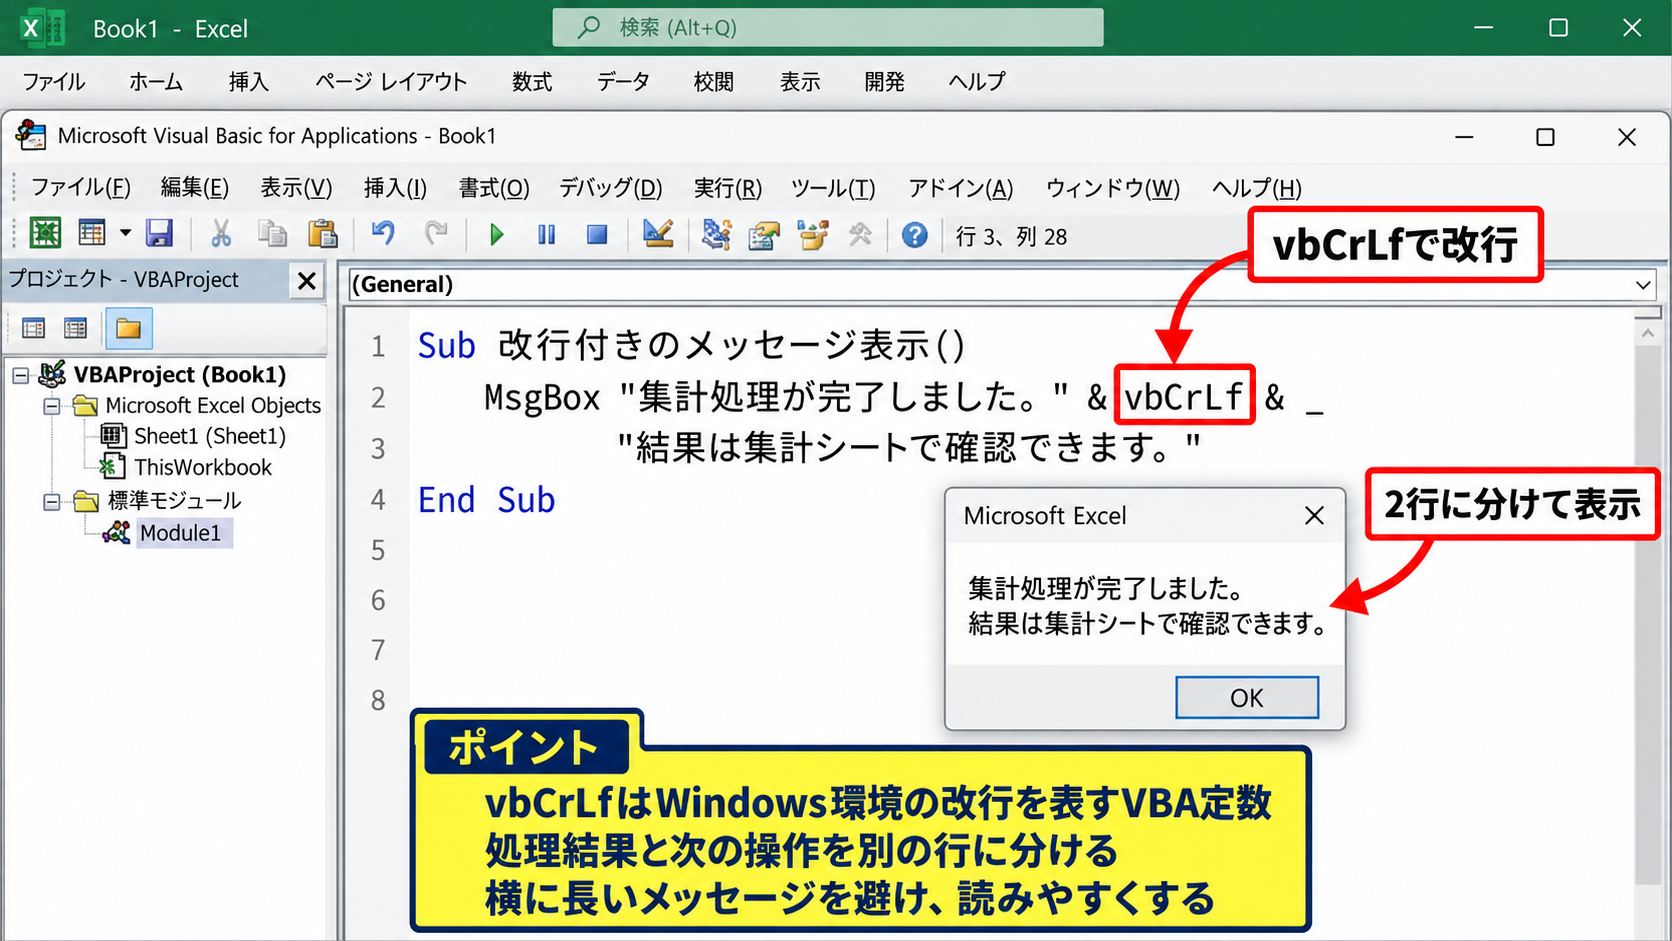
Task: Open the Excel データ ribbon tab
Action: point(623,82)
